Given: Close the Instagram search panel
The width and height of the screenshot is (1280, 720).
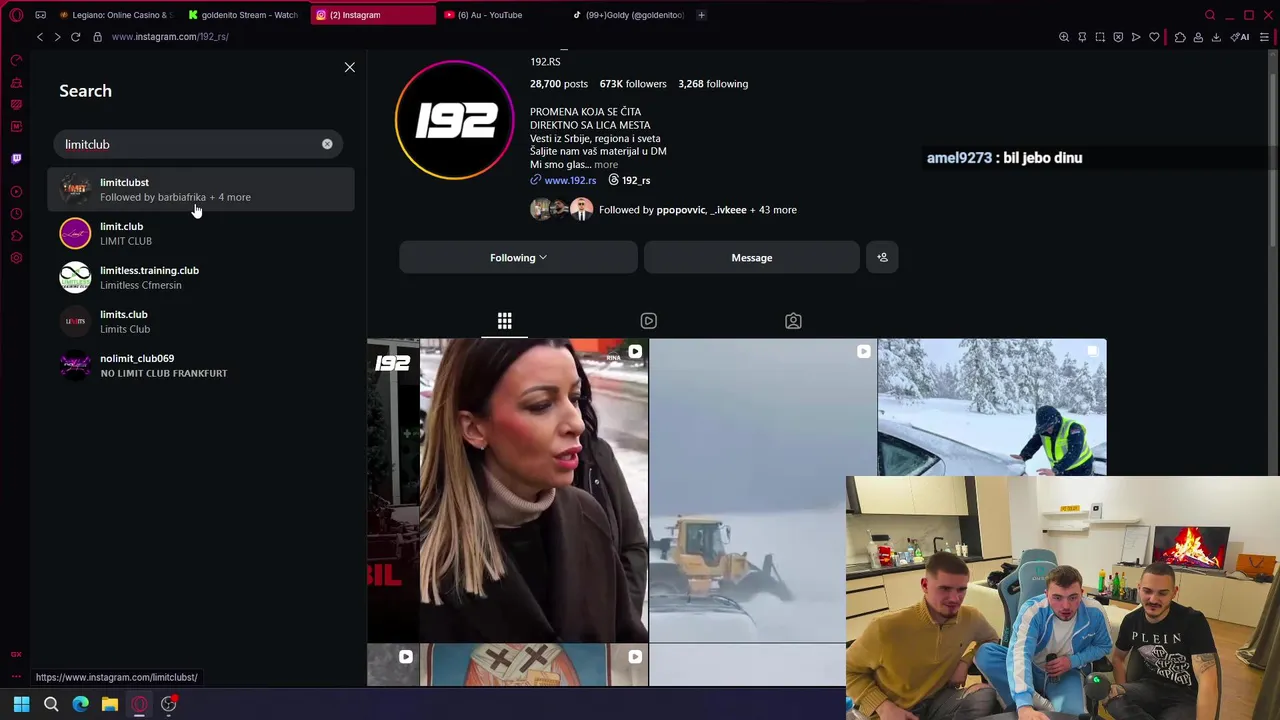Looking at the screenshot, I should pyautogui.click(x=349, y=67).
